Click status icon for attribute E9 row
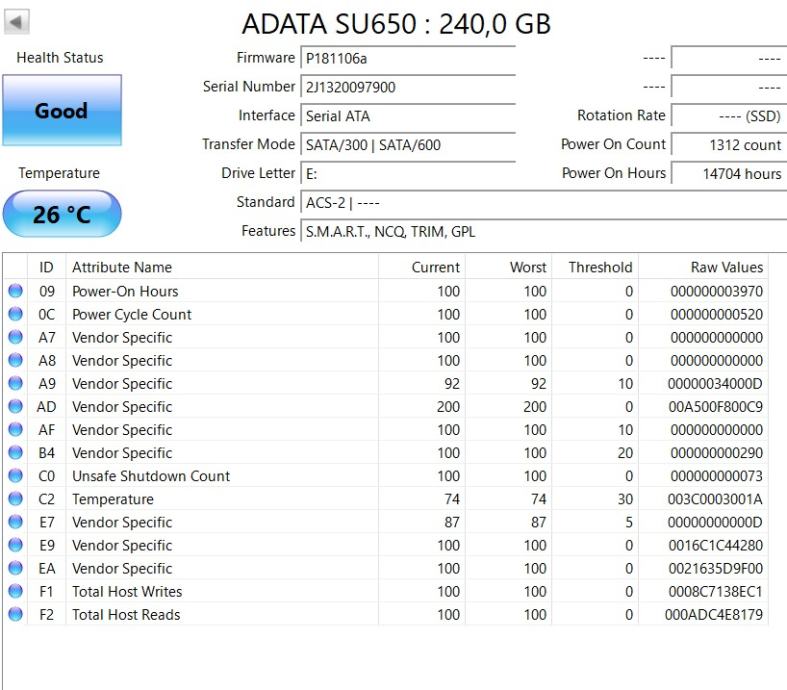This screenshot has width=787, height=690. point(16,544)
